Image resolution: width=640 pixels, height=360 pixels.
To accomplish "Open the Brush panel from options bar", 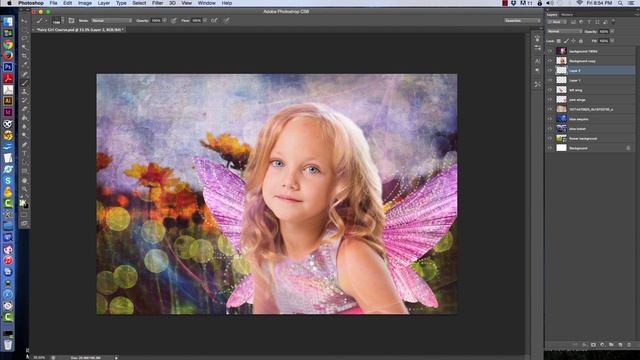I will point(71,20).
